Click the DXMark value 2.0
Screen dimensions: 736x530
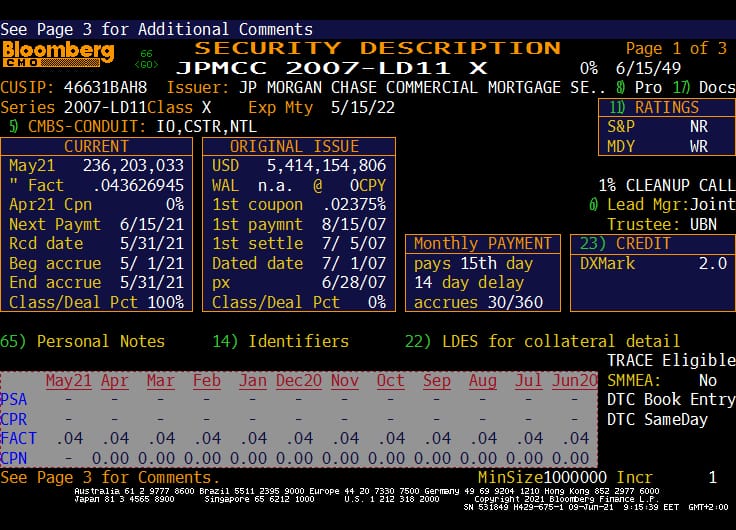[713, 263]
